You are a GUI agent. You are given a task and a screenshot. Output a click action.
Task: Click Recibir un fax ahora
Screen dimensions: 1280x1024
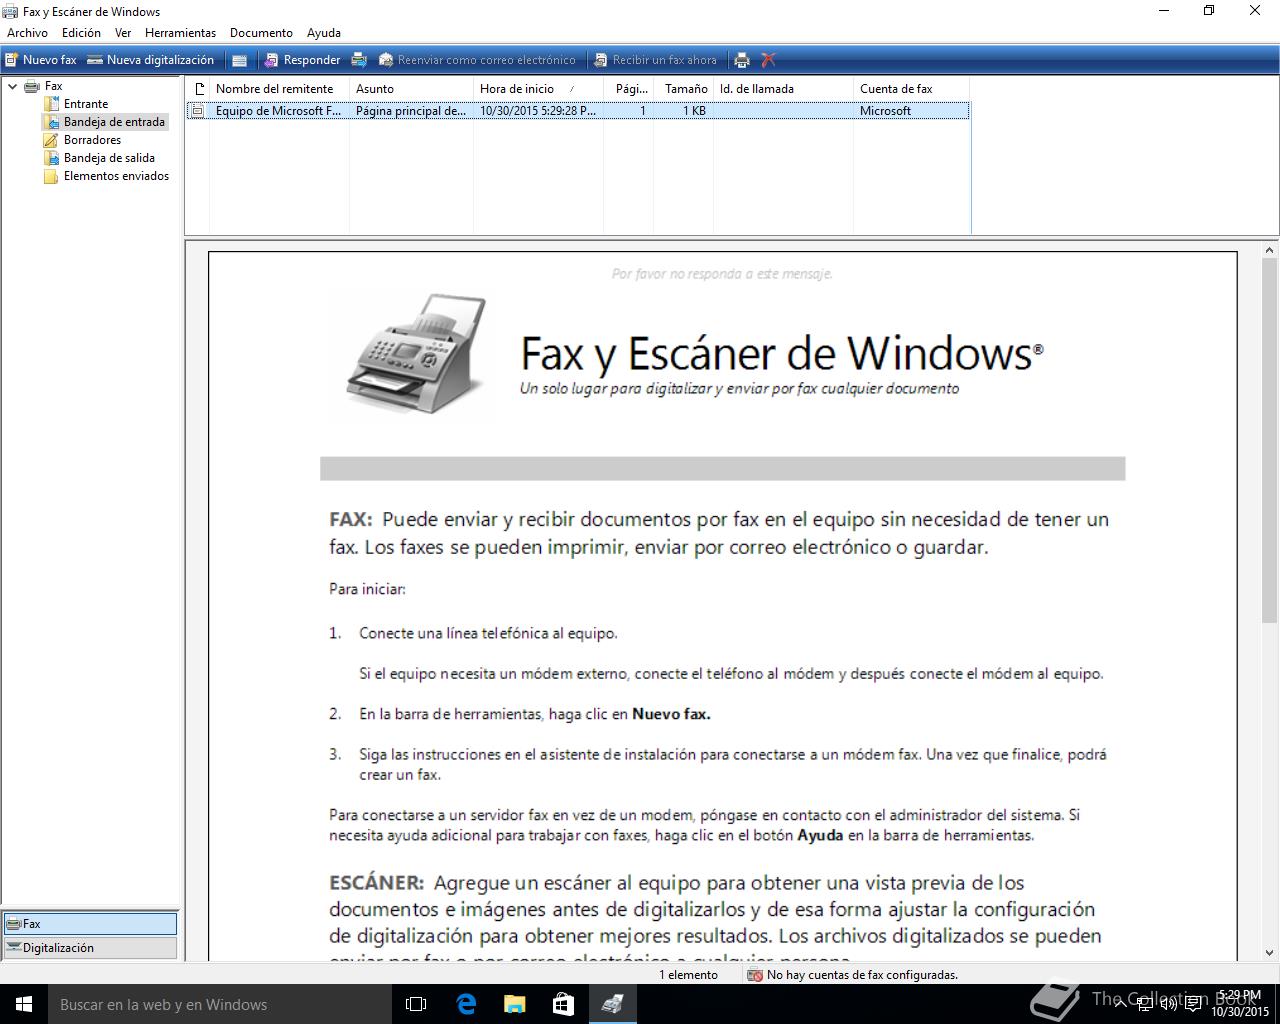tap(655, 60)
